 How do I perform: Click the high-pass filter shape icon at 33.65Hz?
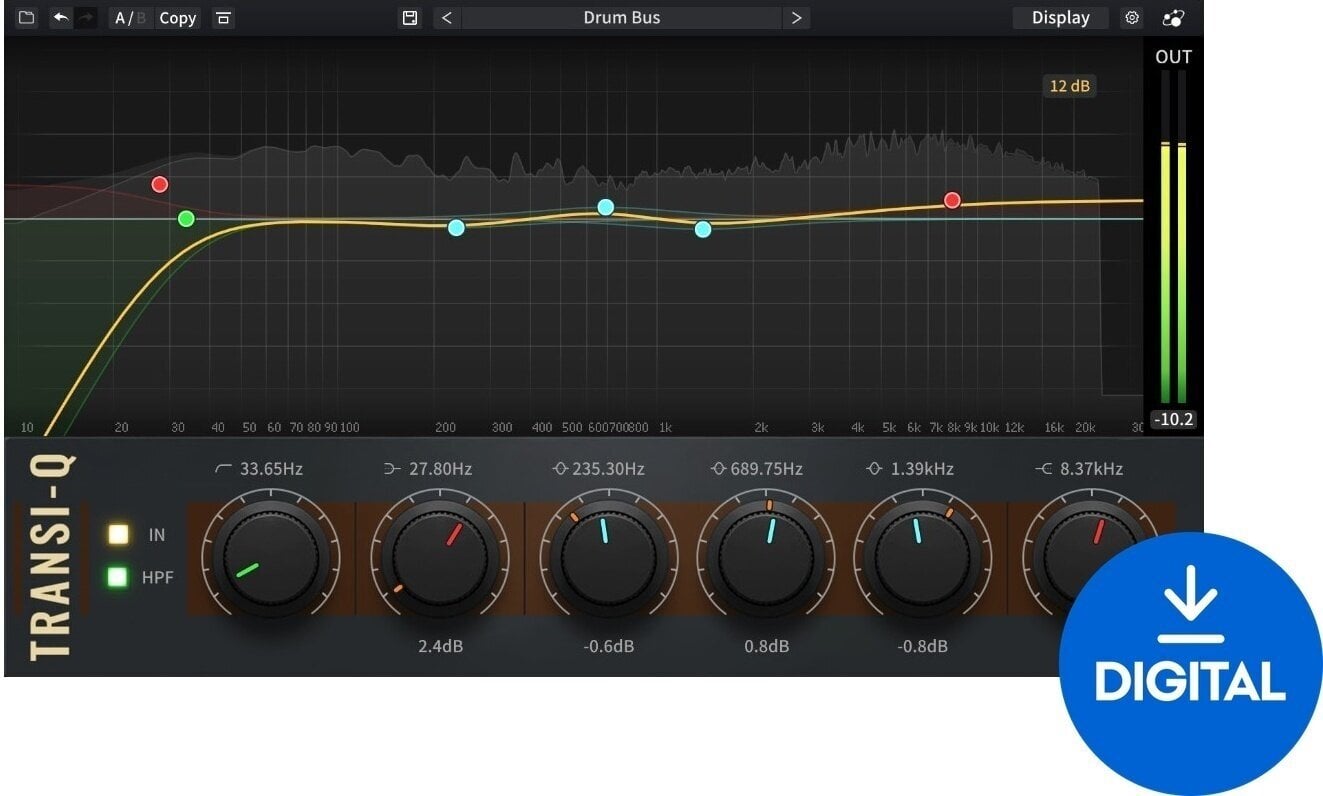pyautogui.click(x=224, y=469)
